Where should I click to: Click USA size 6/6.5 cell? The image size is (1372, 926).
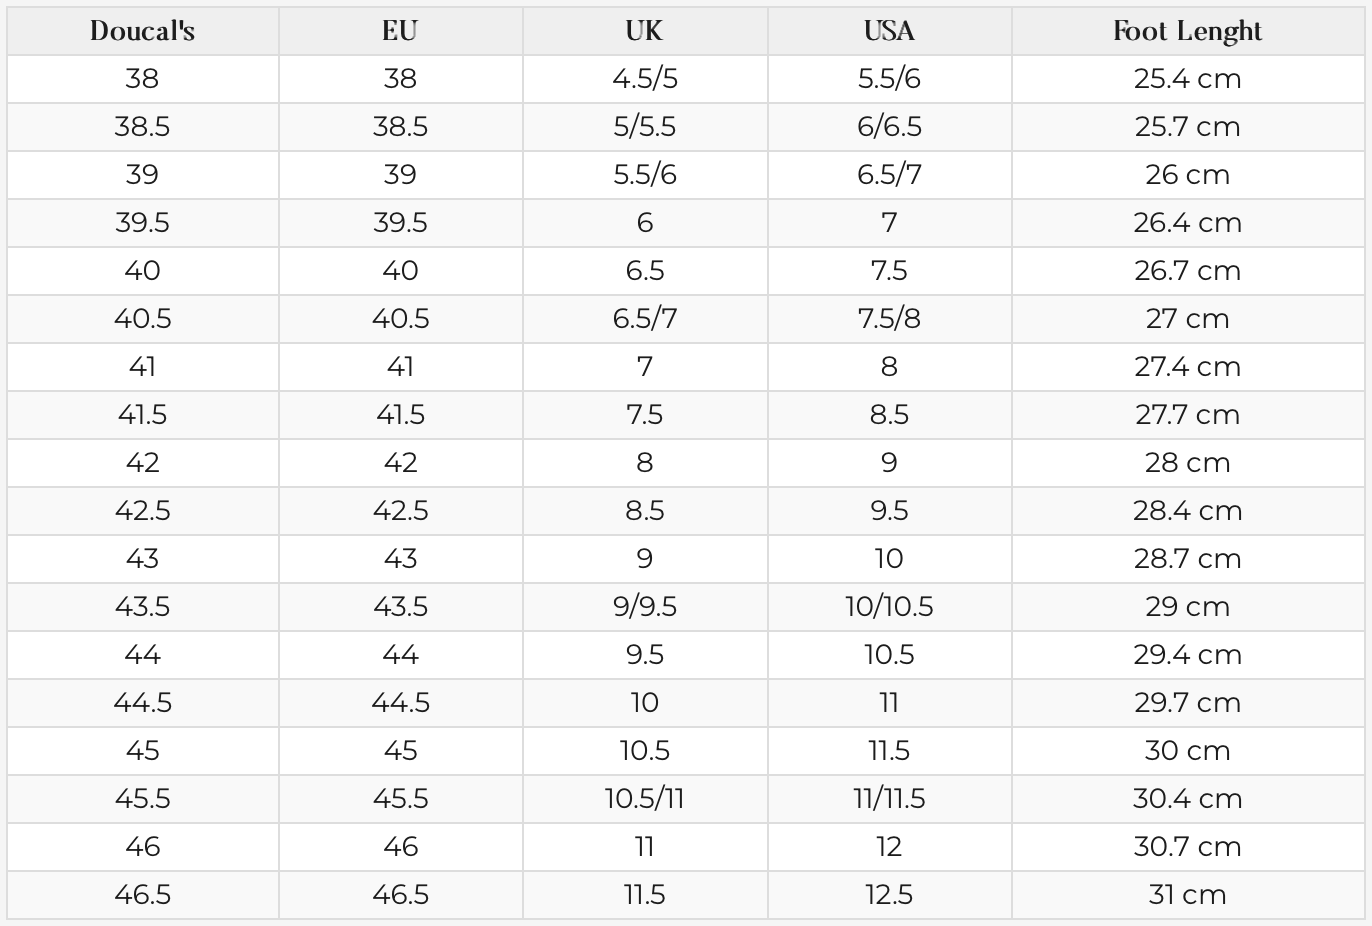pyautogui.click(x=889, y=127)
